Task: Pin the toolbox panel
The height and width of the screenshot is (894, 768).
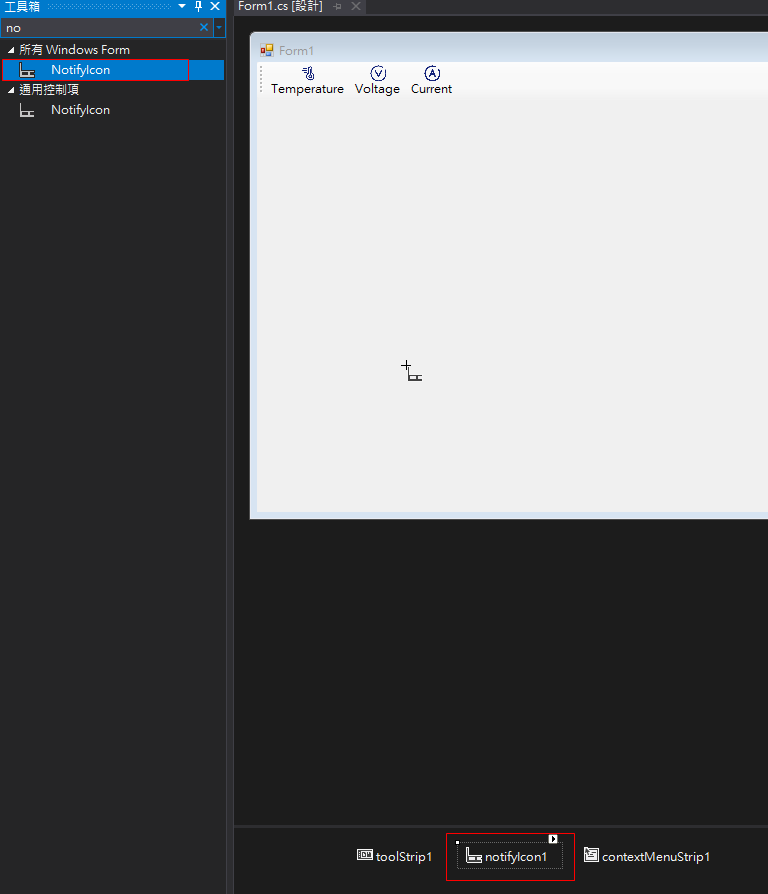Action: pyautogui.click(x=198, y=6)
